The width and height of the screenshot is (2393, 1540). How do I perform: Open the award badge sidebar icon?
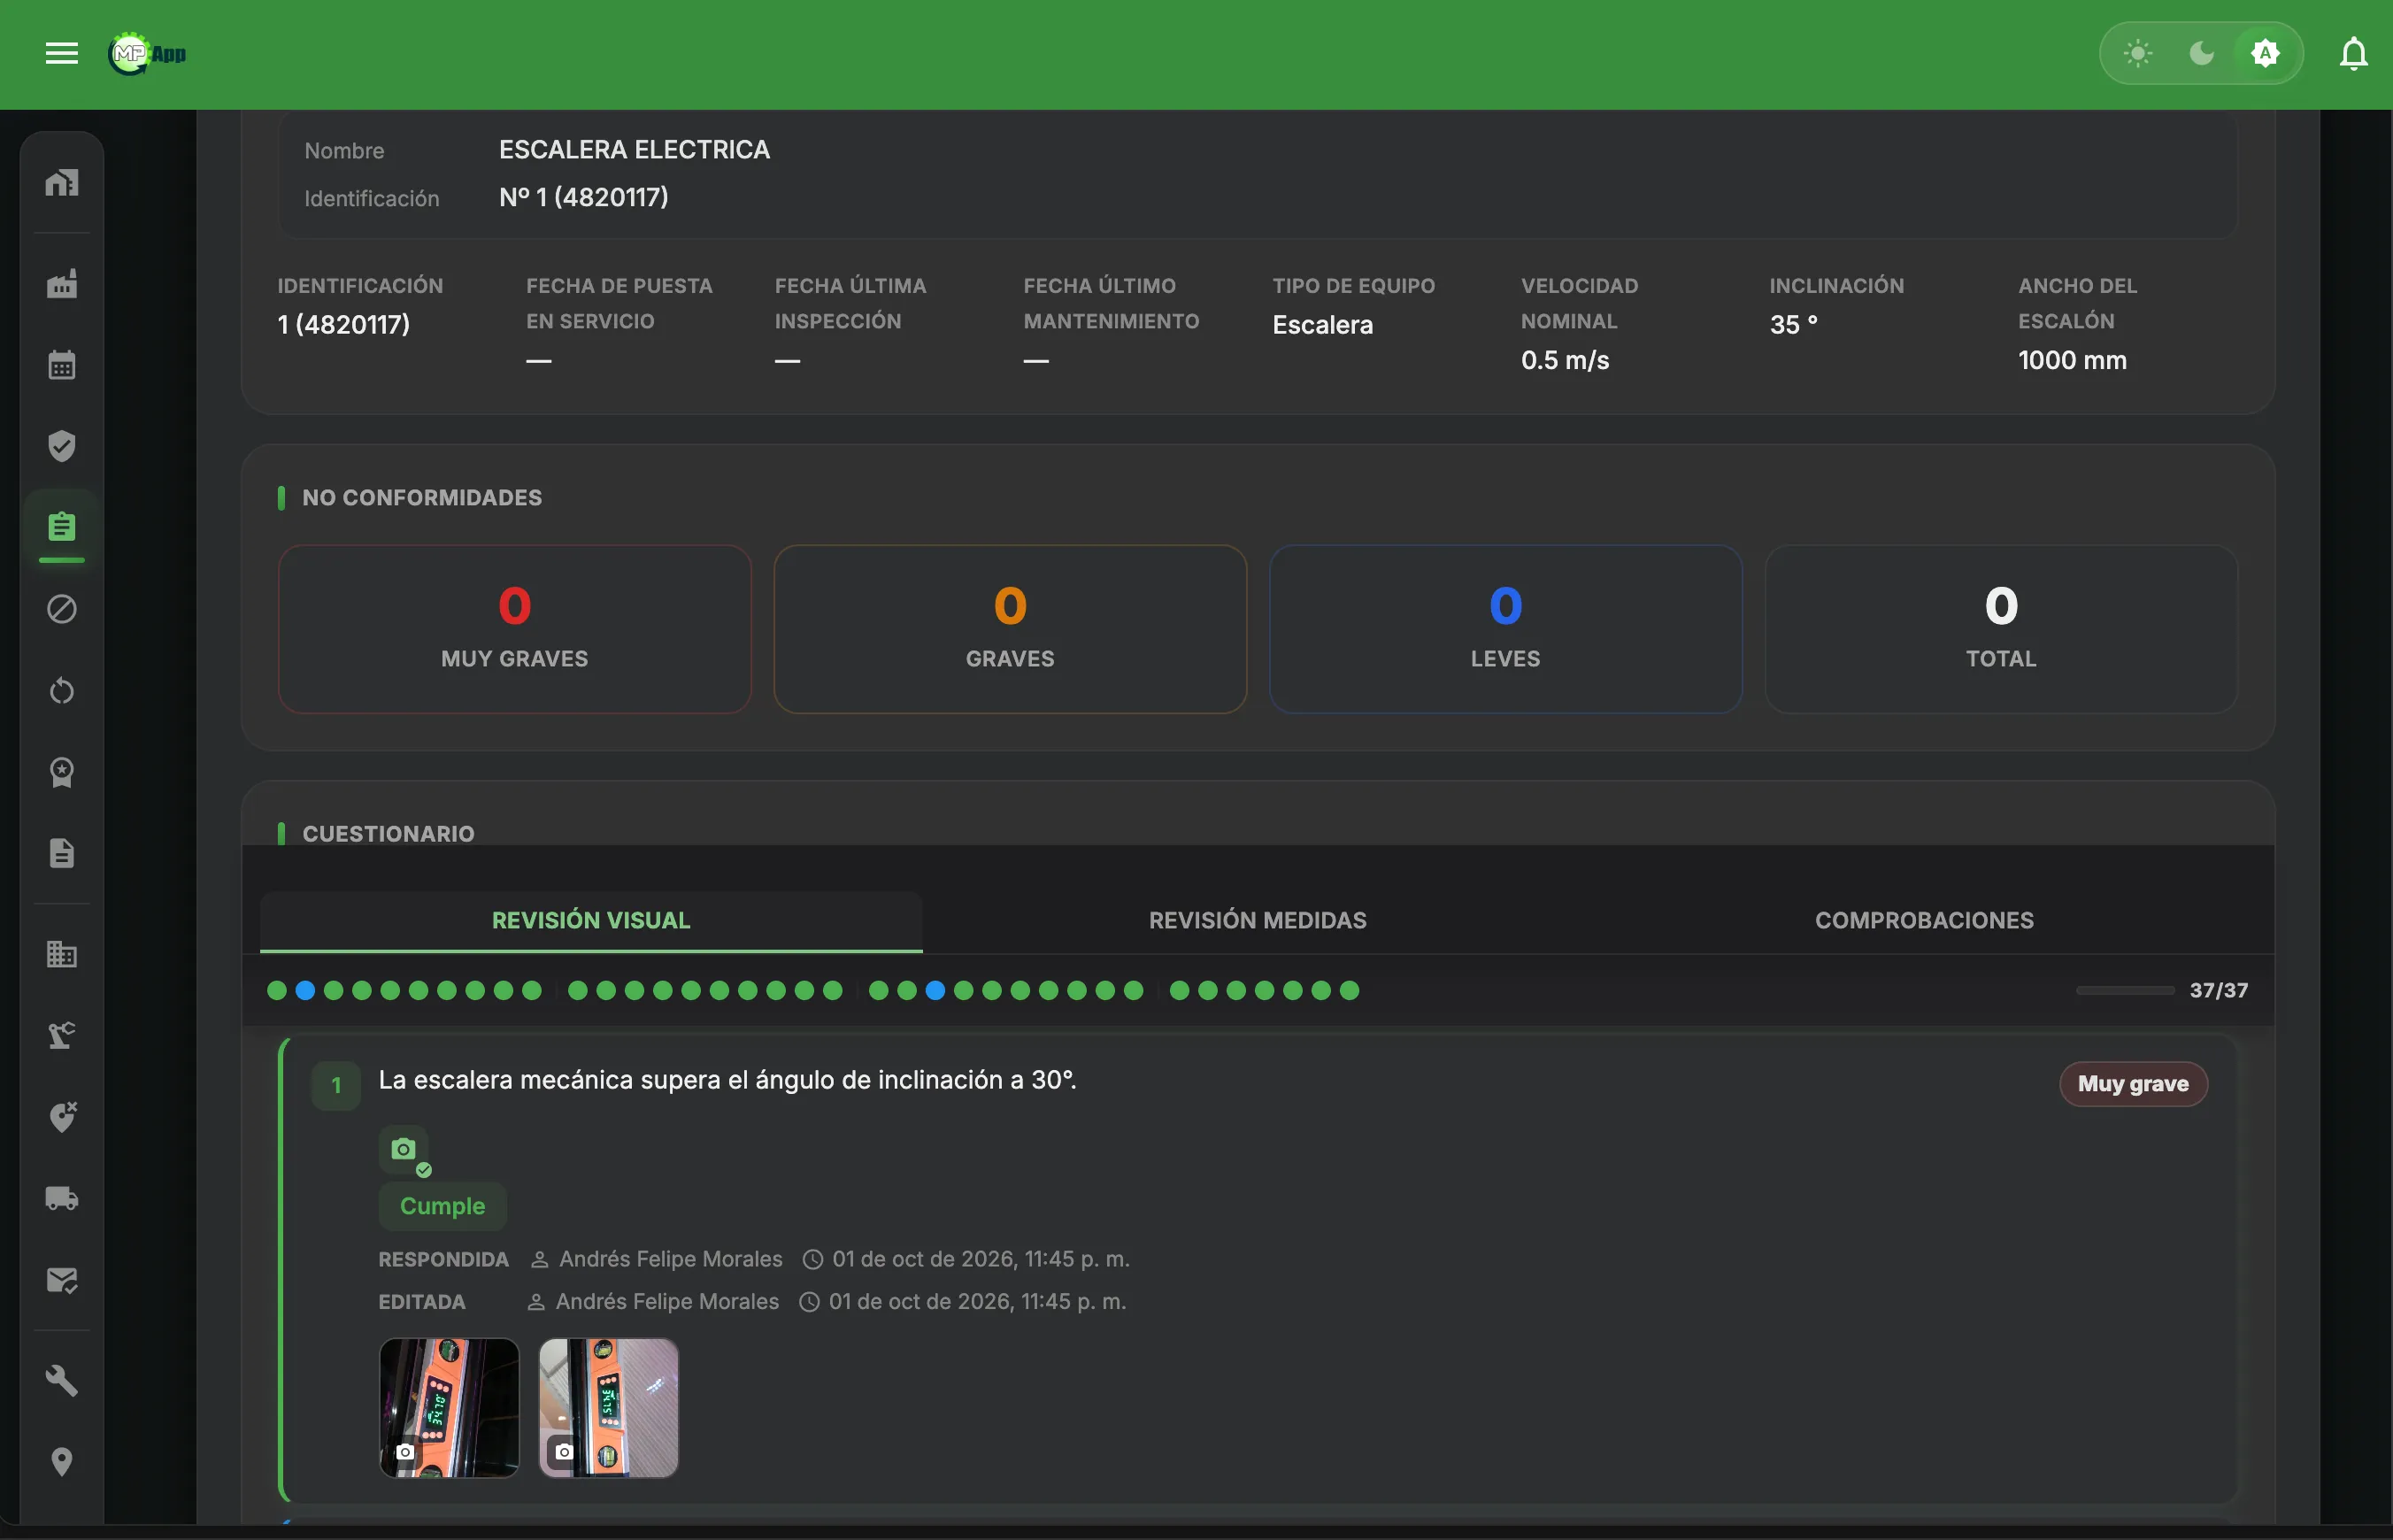(62, 771)
